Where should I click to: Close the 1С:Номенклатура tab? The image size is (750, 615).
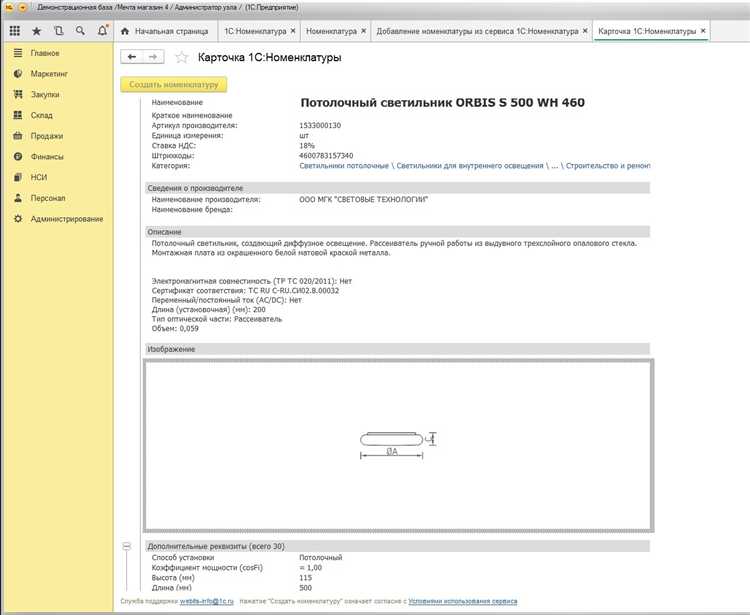(293, 31)
